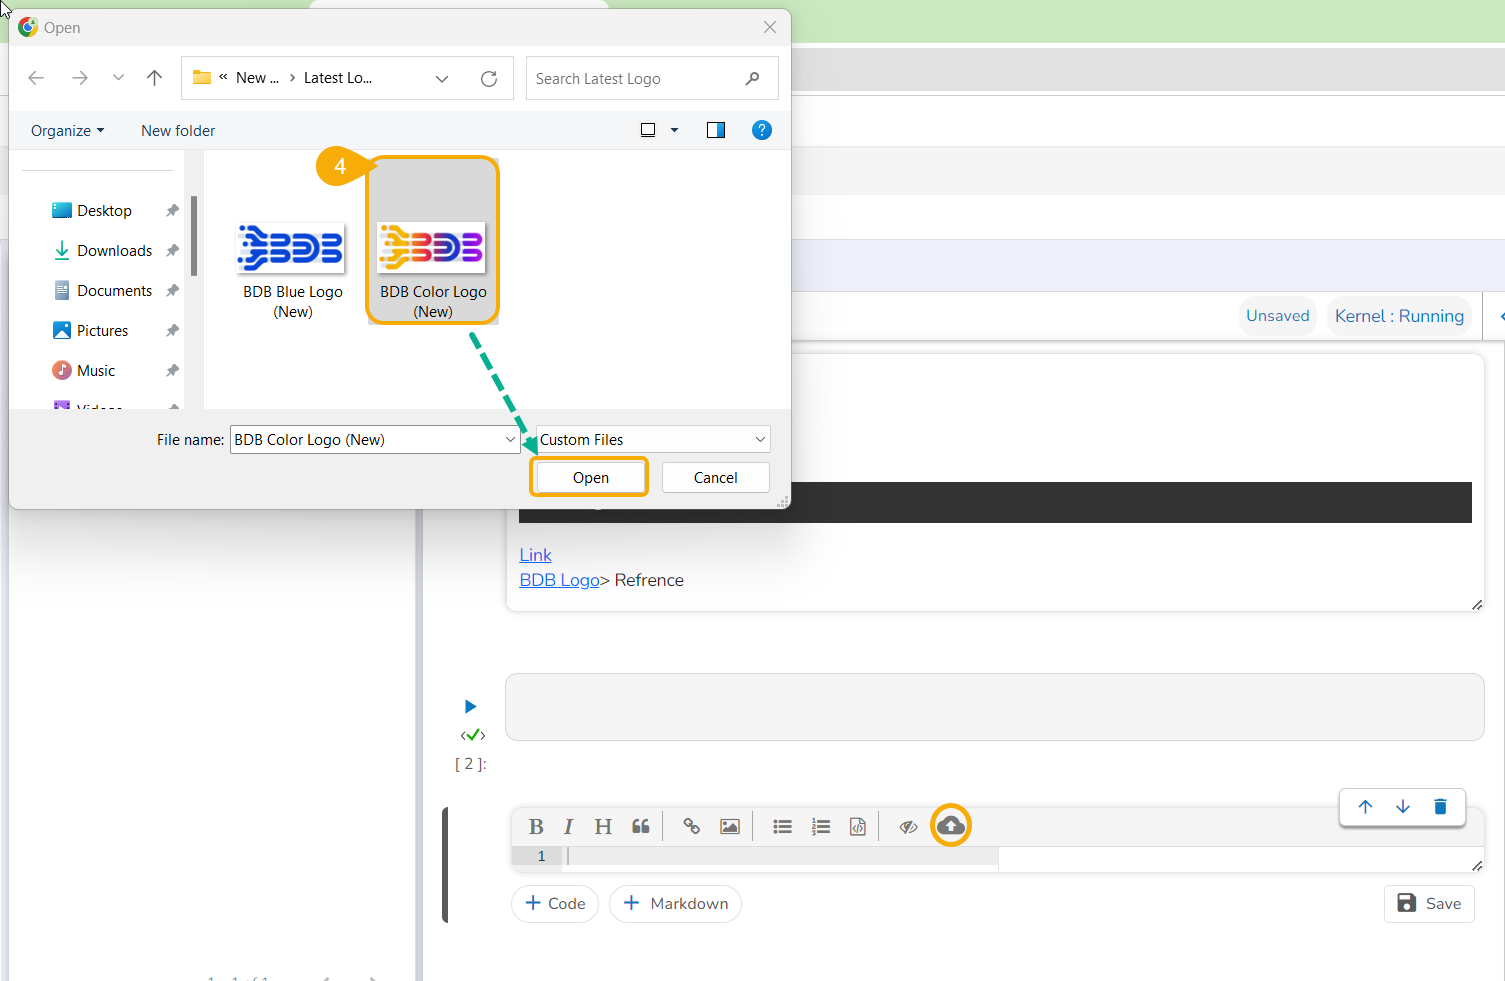This screenshot has width=1505, height=981.
Task: Unpin Pictures using its pin icon
Action: pos(172,330)
